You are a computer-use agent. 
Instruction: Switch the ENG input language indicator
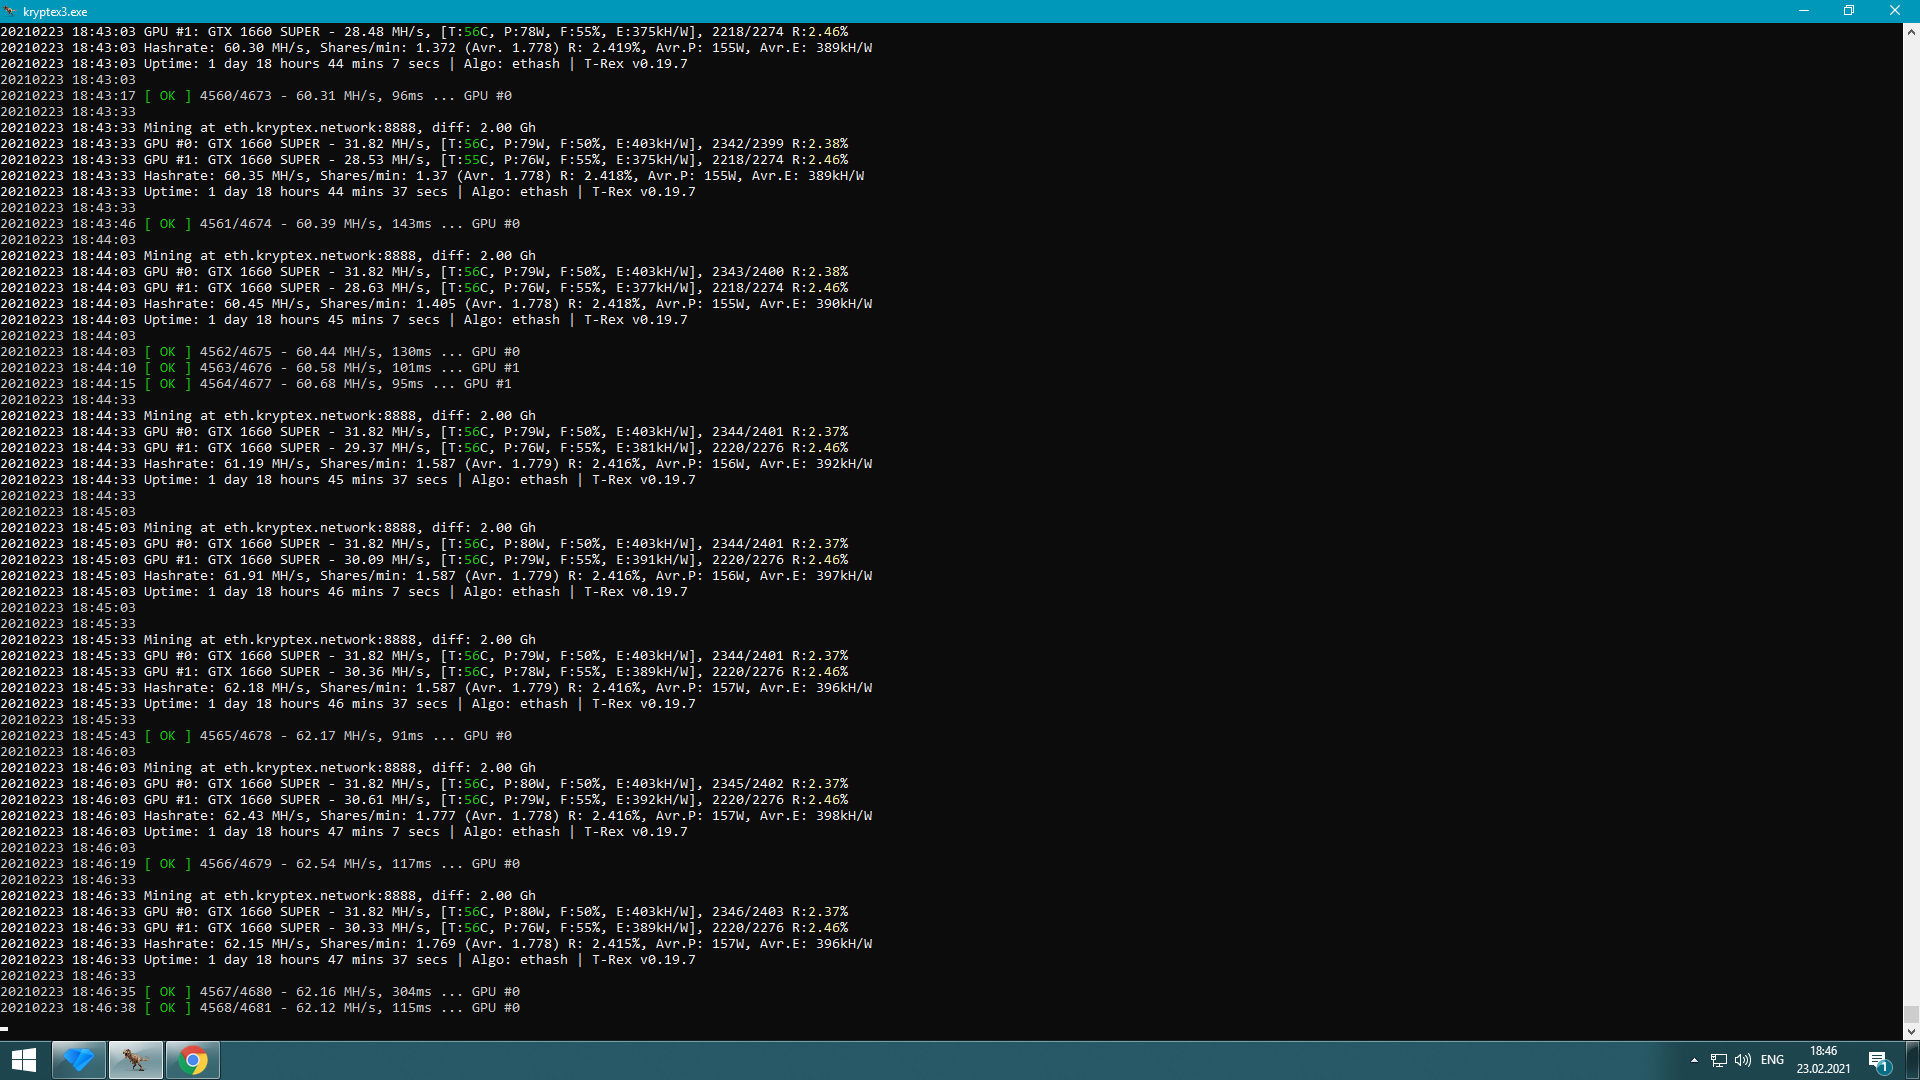point(1772,1060)
